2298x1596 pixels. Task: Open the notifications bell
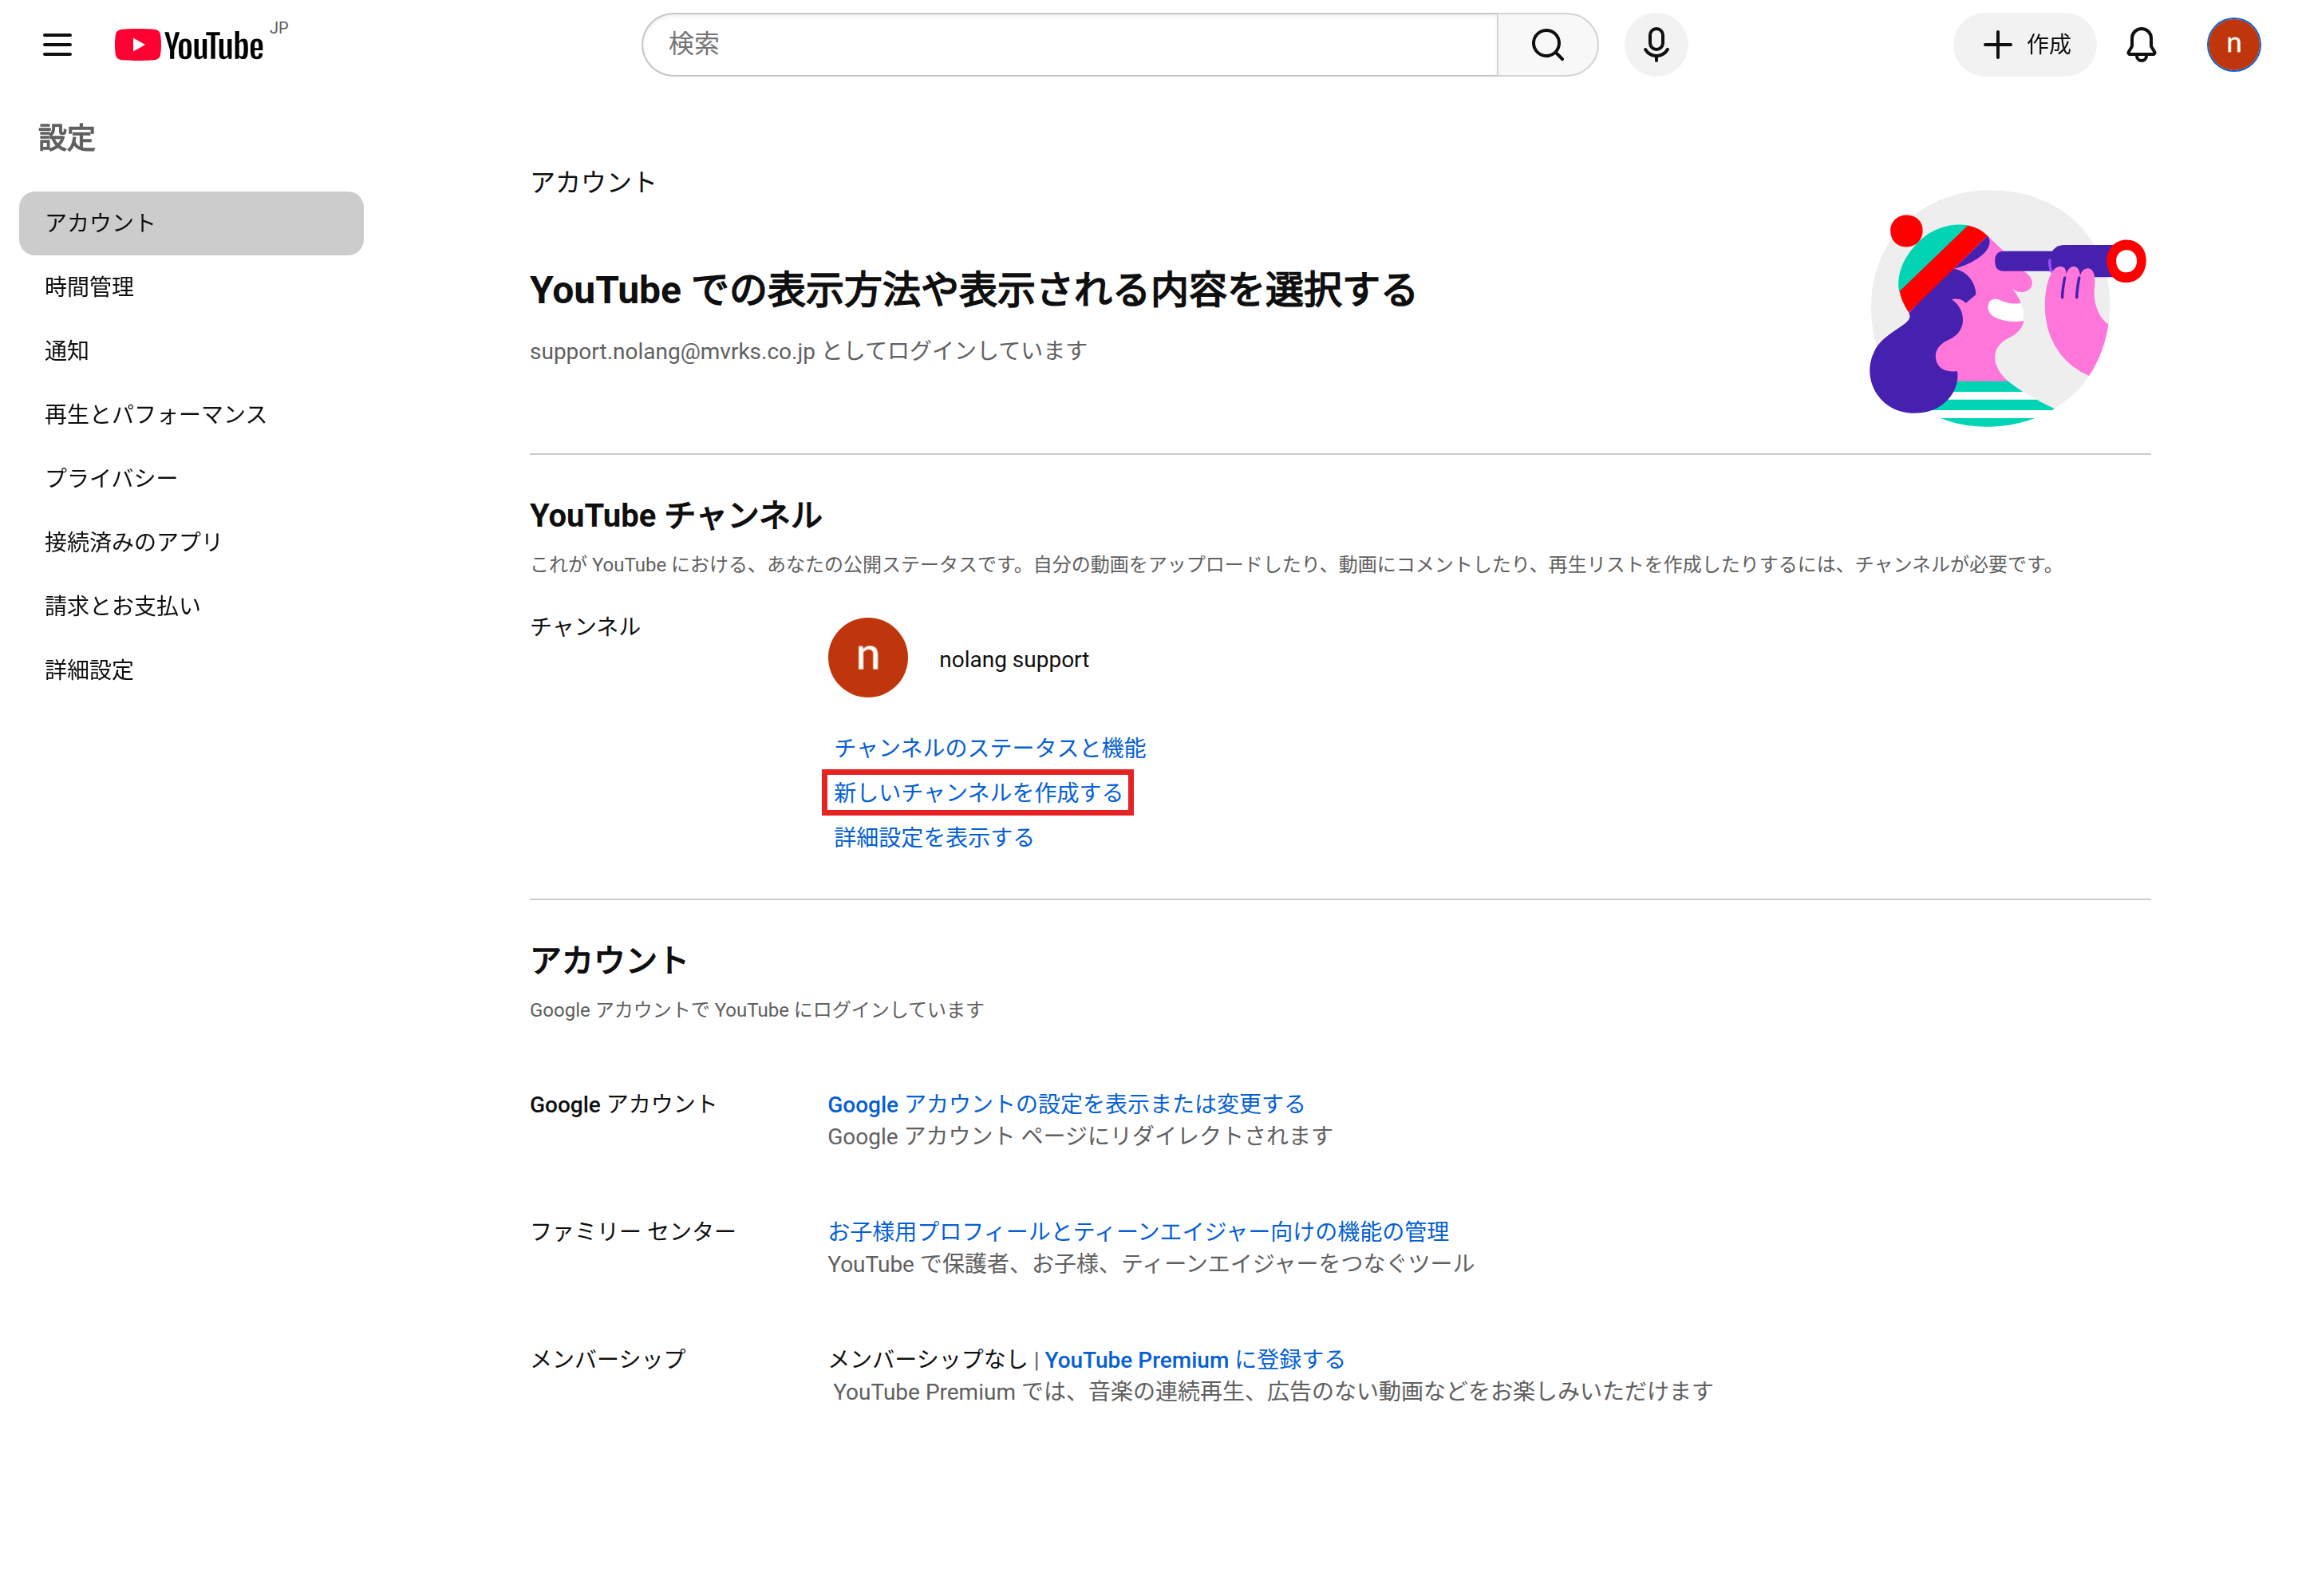click(x=2140, y=45)
